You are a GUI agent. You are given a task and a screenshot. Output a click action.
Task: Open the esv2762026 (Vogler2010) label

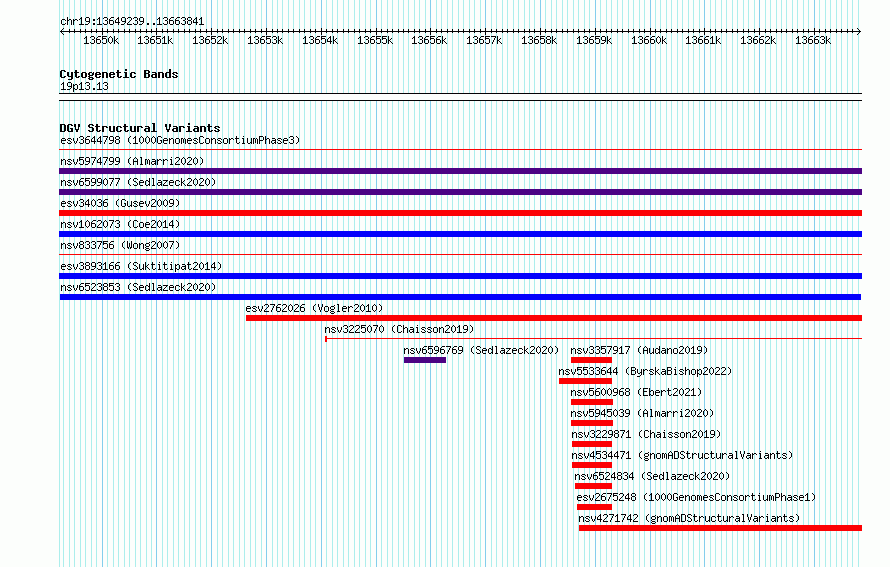pos(314,308)
